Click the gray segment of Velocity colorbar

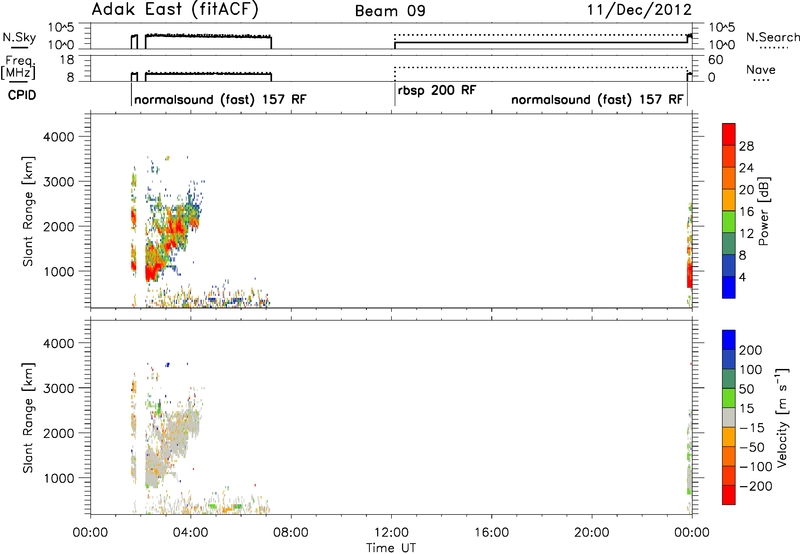click(729, 417)
